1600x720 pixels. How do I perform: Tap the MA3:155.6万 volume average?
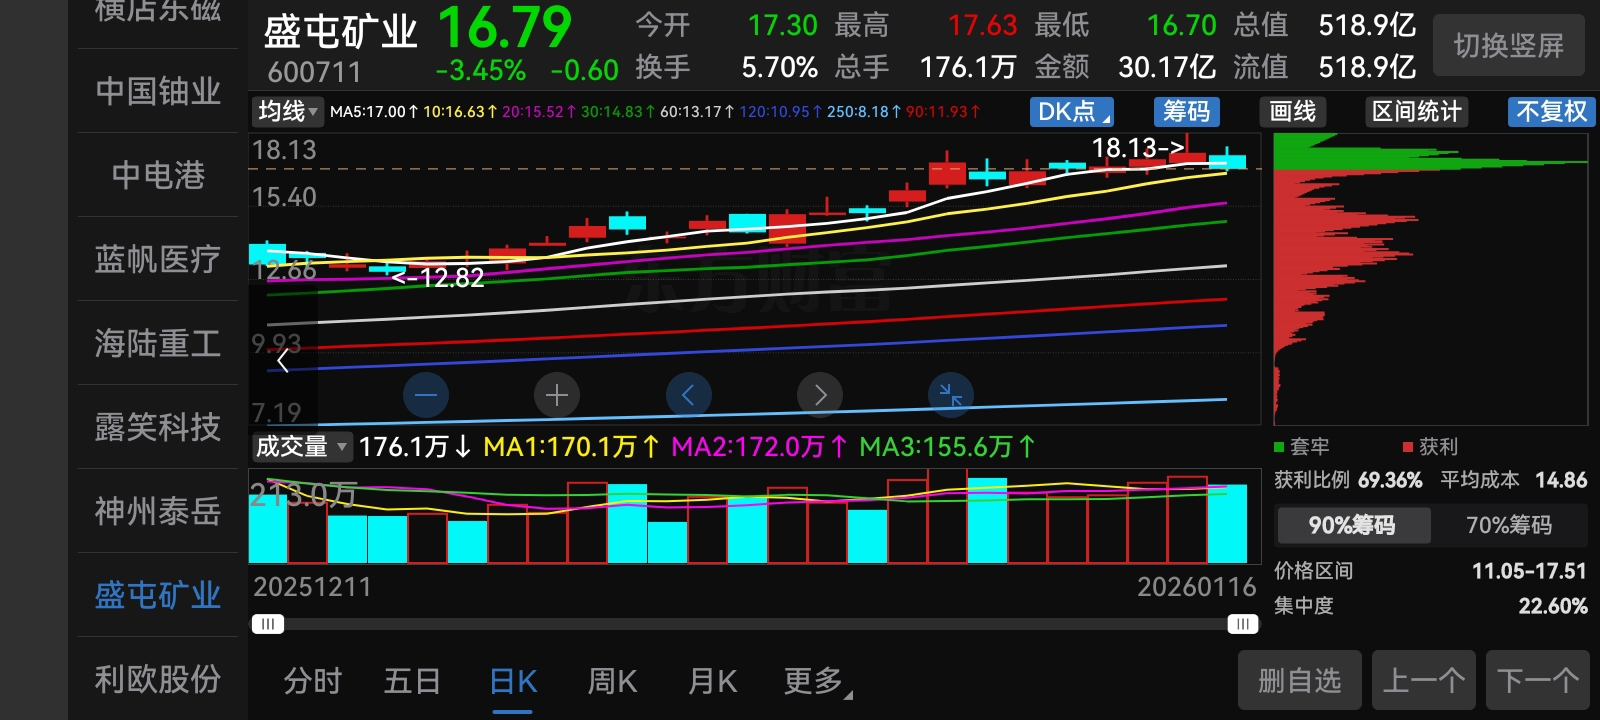pos(948,446)
